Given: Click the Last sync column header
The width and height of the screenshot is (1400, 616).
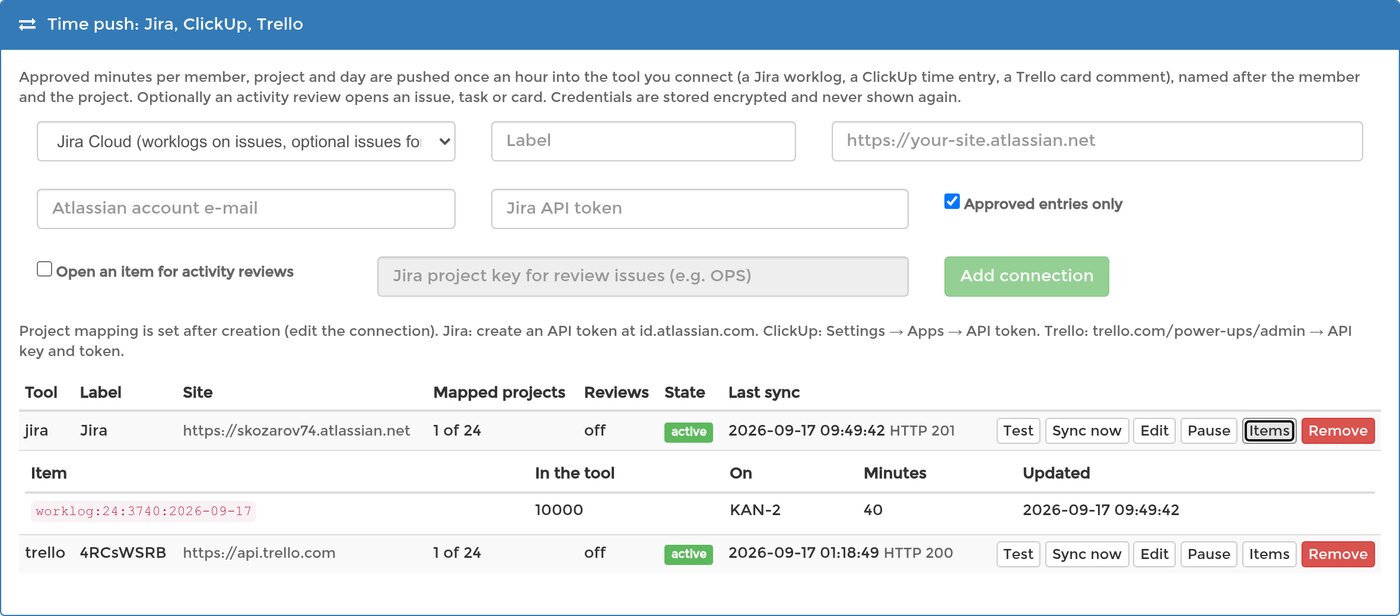Looking at the screenshot, I should [x=764, y=392].
